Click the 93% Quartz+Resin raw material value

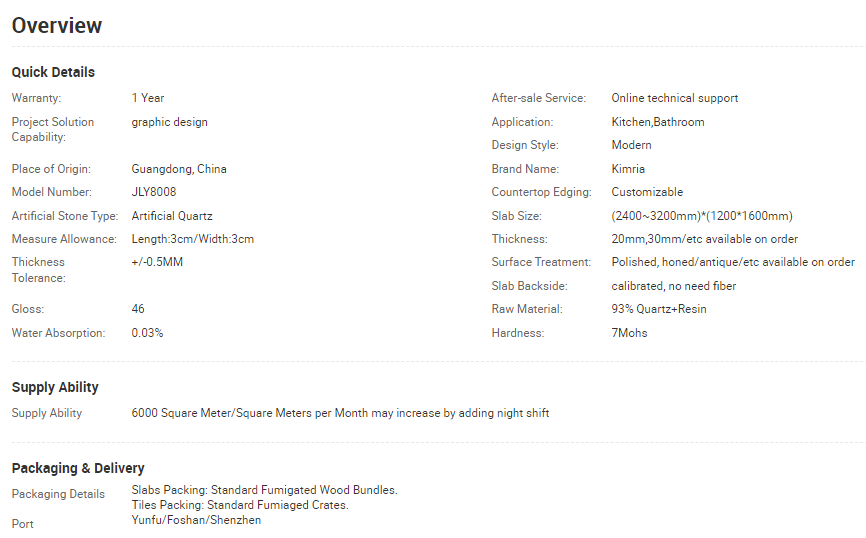pos(659,309)
